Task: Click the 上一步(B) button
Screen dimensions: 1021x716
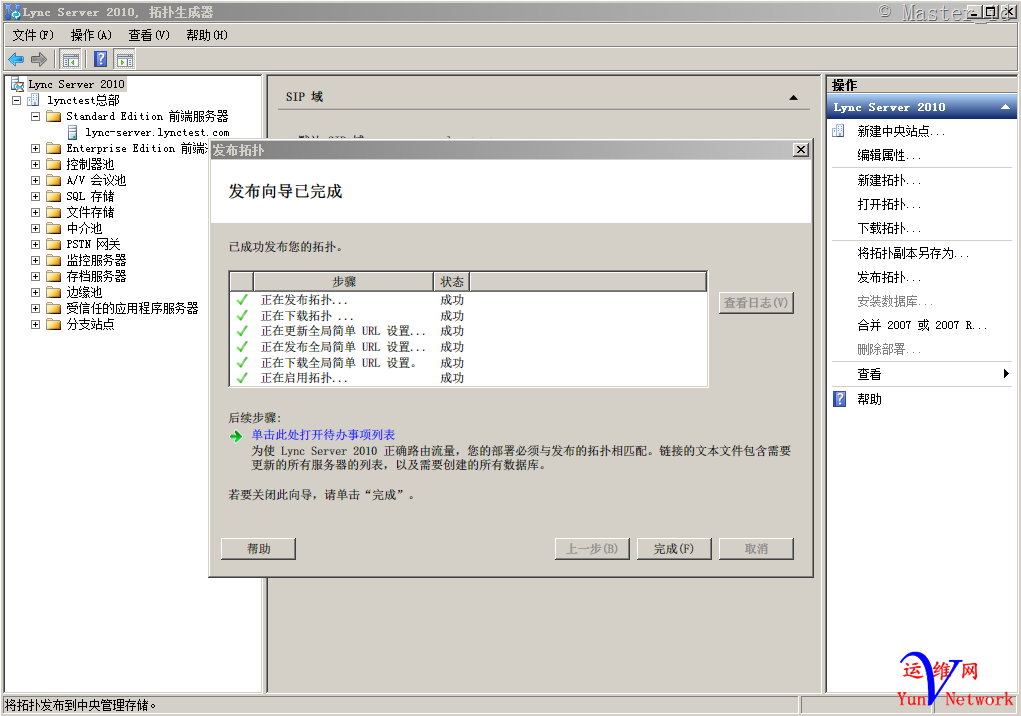Action: tap(592, 549)
